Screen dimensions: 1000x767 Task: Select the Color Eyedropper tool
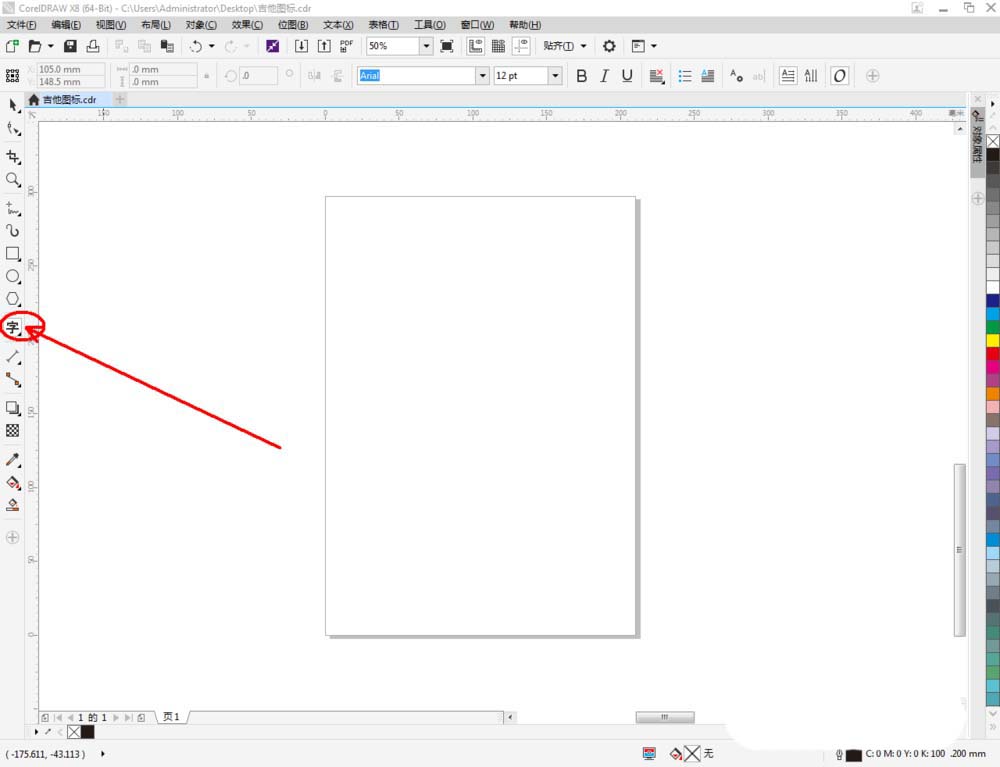point(13,460)
